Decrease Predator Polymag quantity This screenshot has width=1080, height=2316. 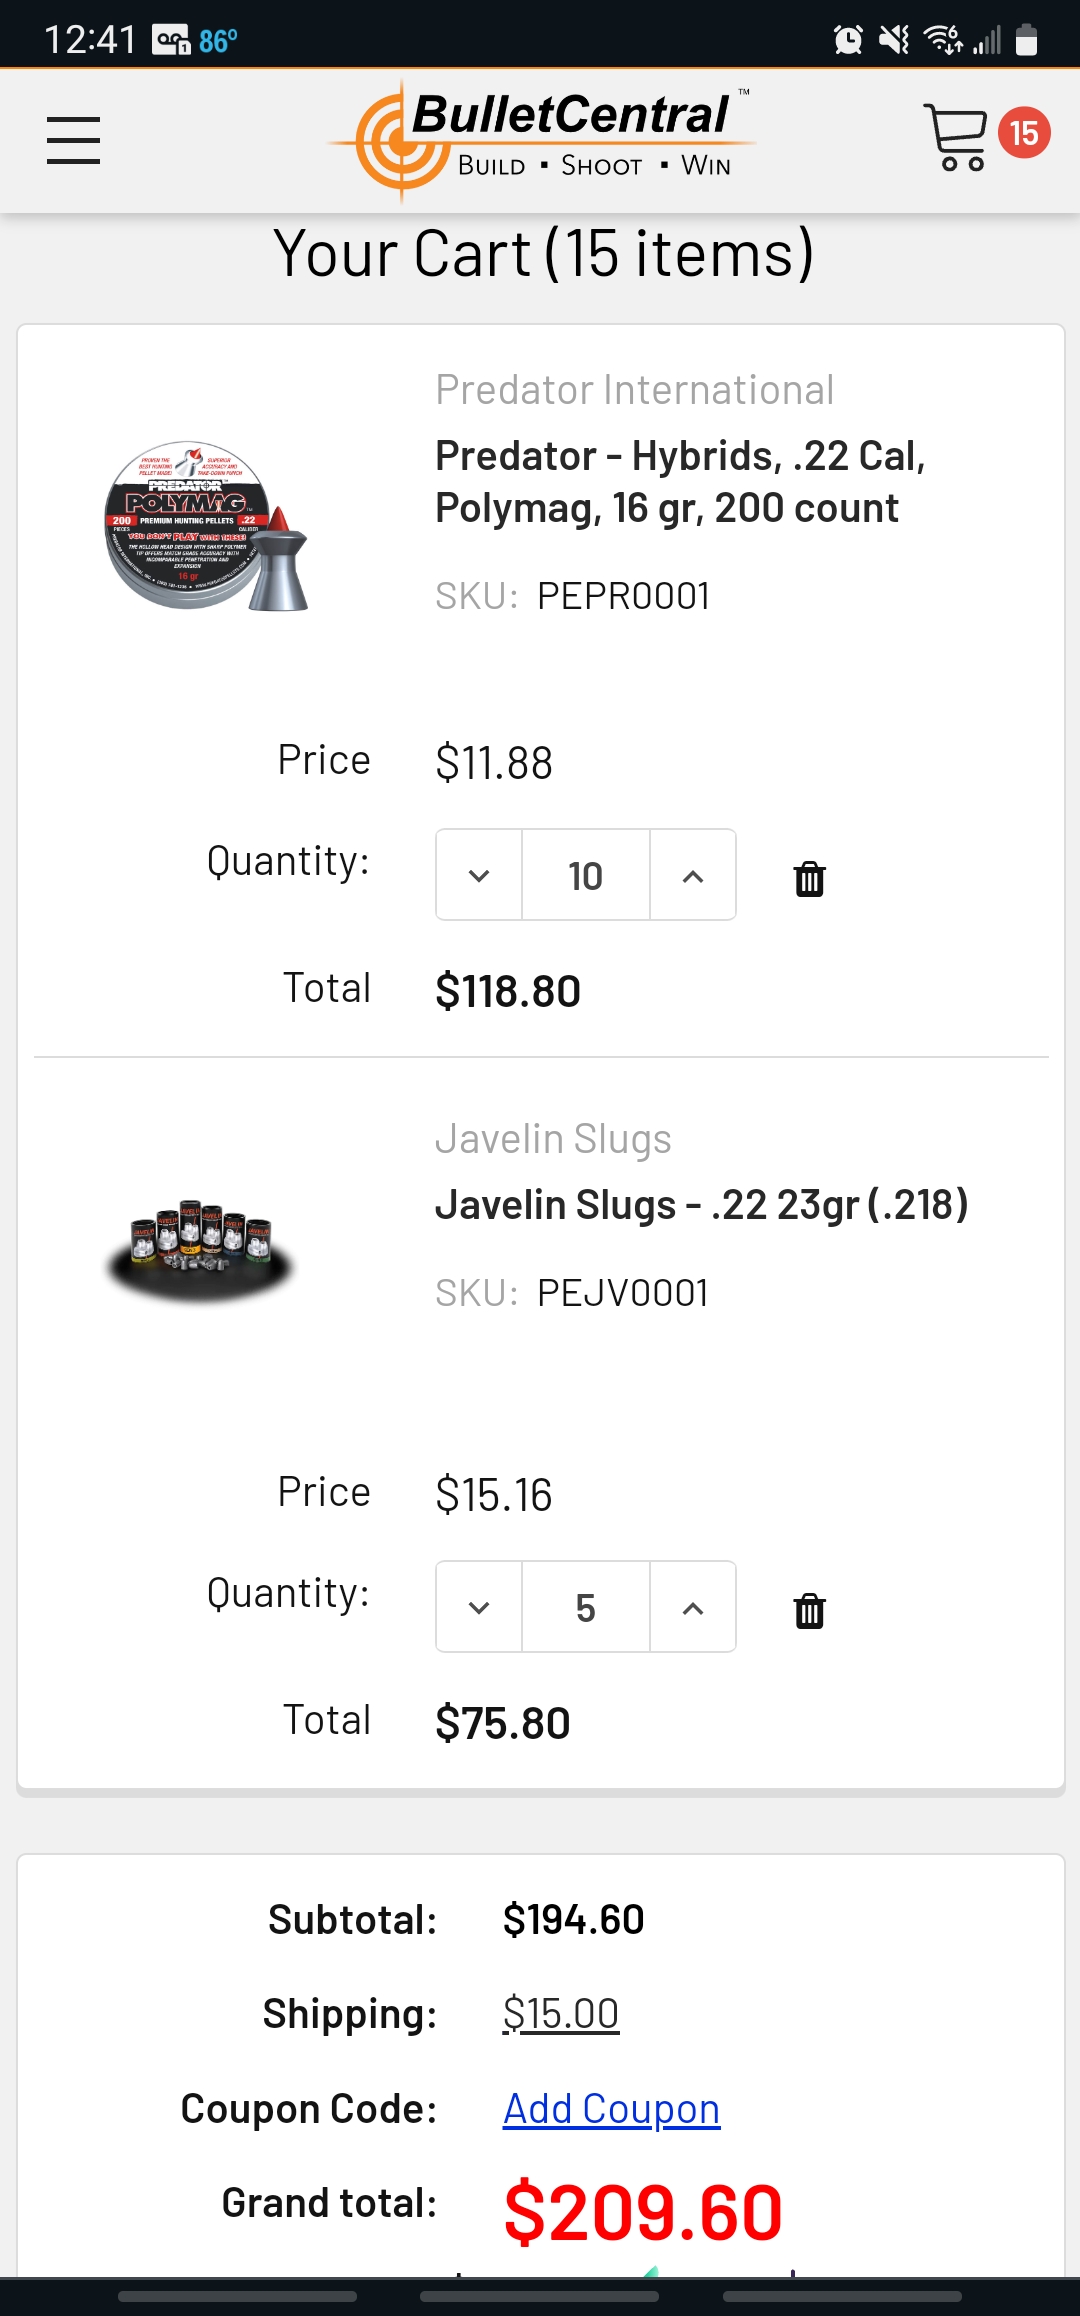(x=479, y=875)
